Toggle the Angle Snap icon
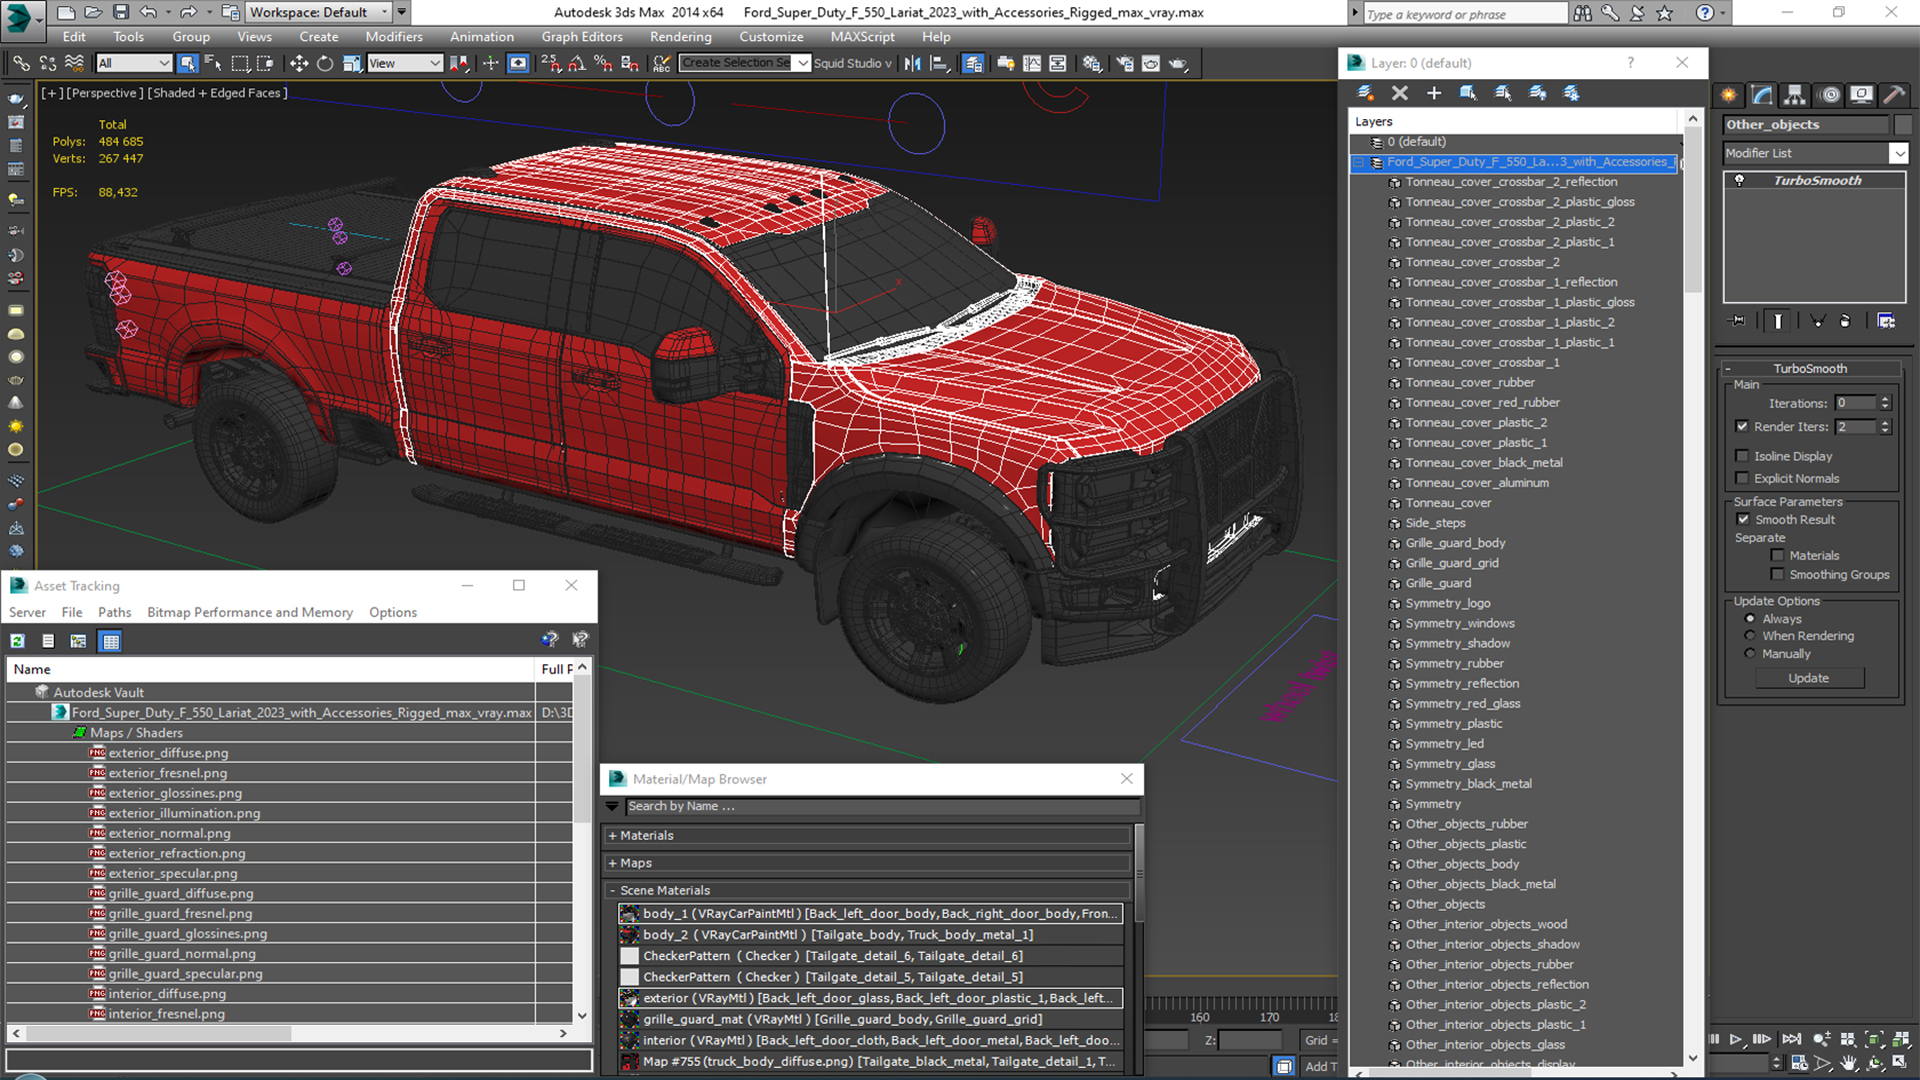This screenshot has width=1920, height=1080. 577,63
